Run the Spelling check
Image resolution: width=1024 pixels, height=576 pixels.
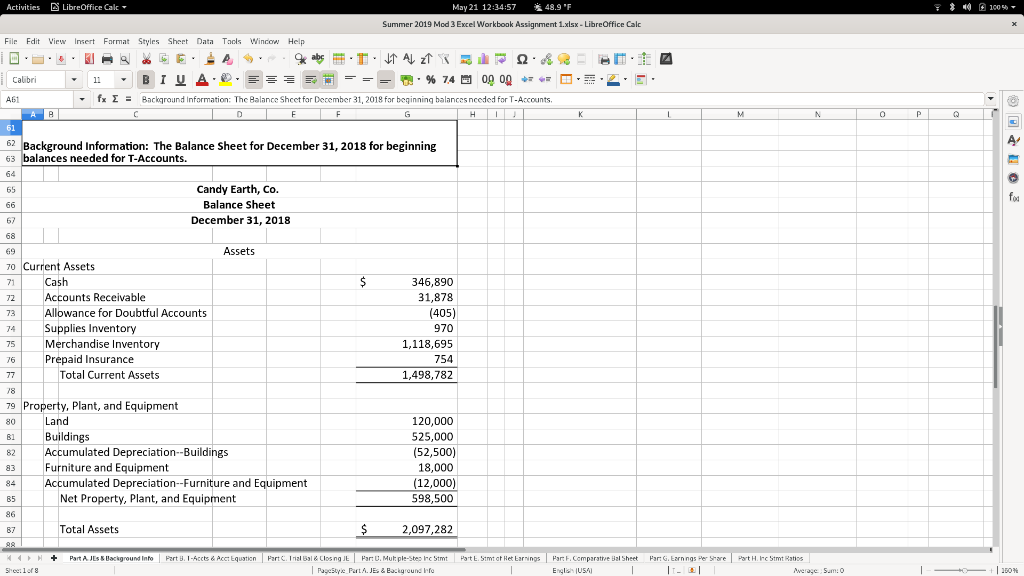pos(318,59)
